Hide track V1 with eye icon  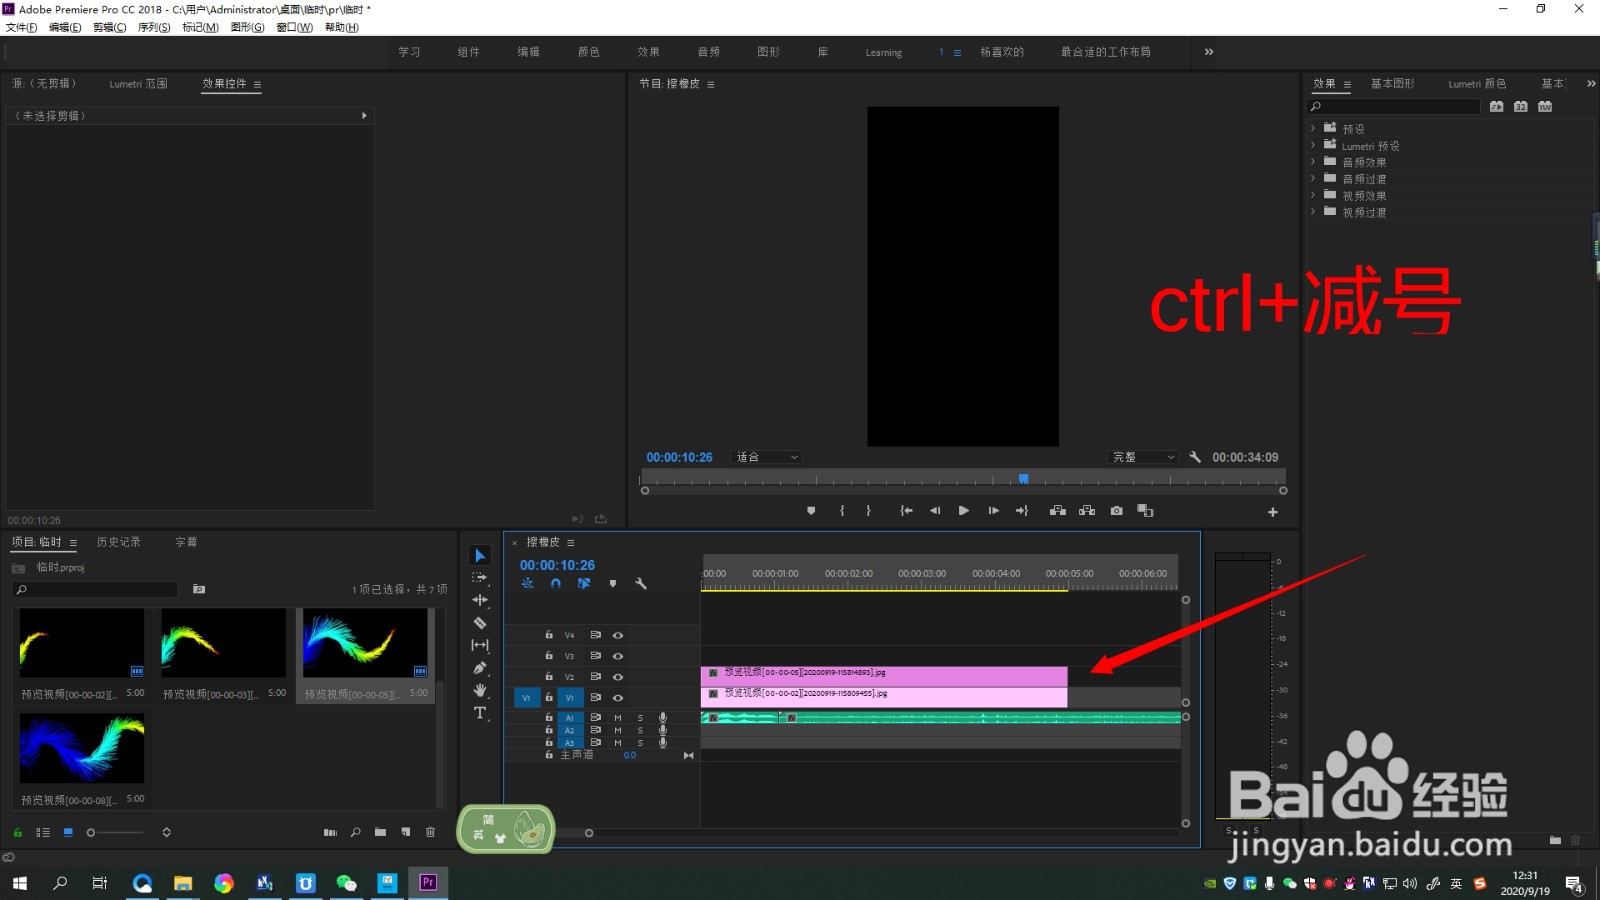tap(618, 698)
